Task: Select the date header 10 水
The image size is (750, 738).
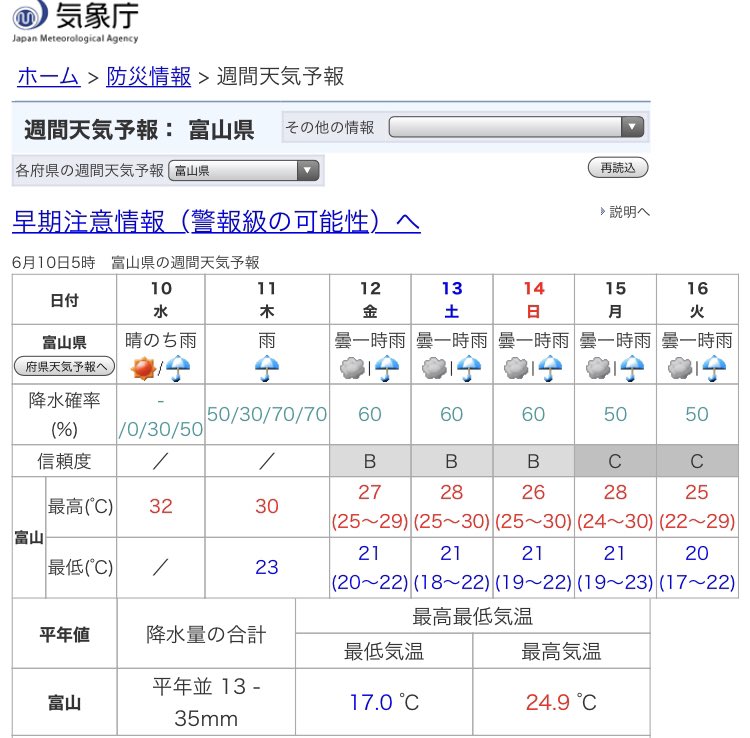Action: click(161, 299)
